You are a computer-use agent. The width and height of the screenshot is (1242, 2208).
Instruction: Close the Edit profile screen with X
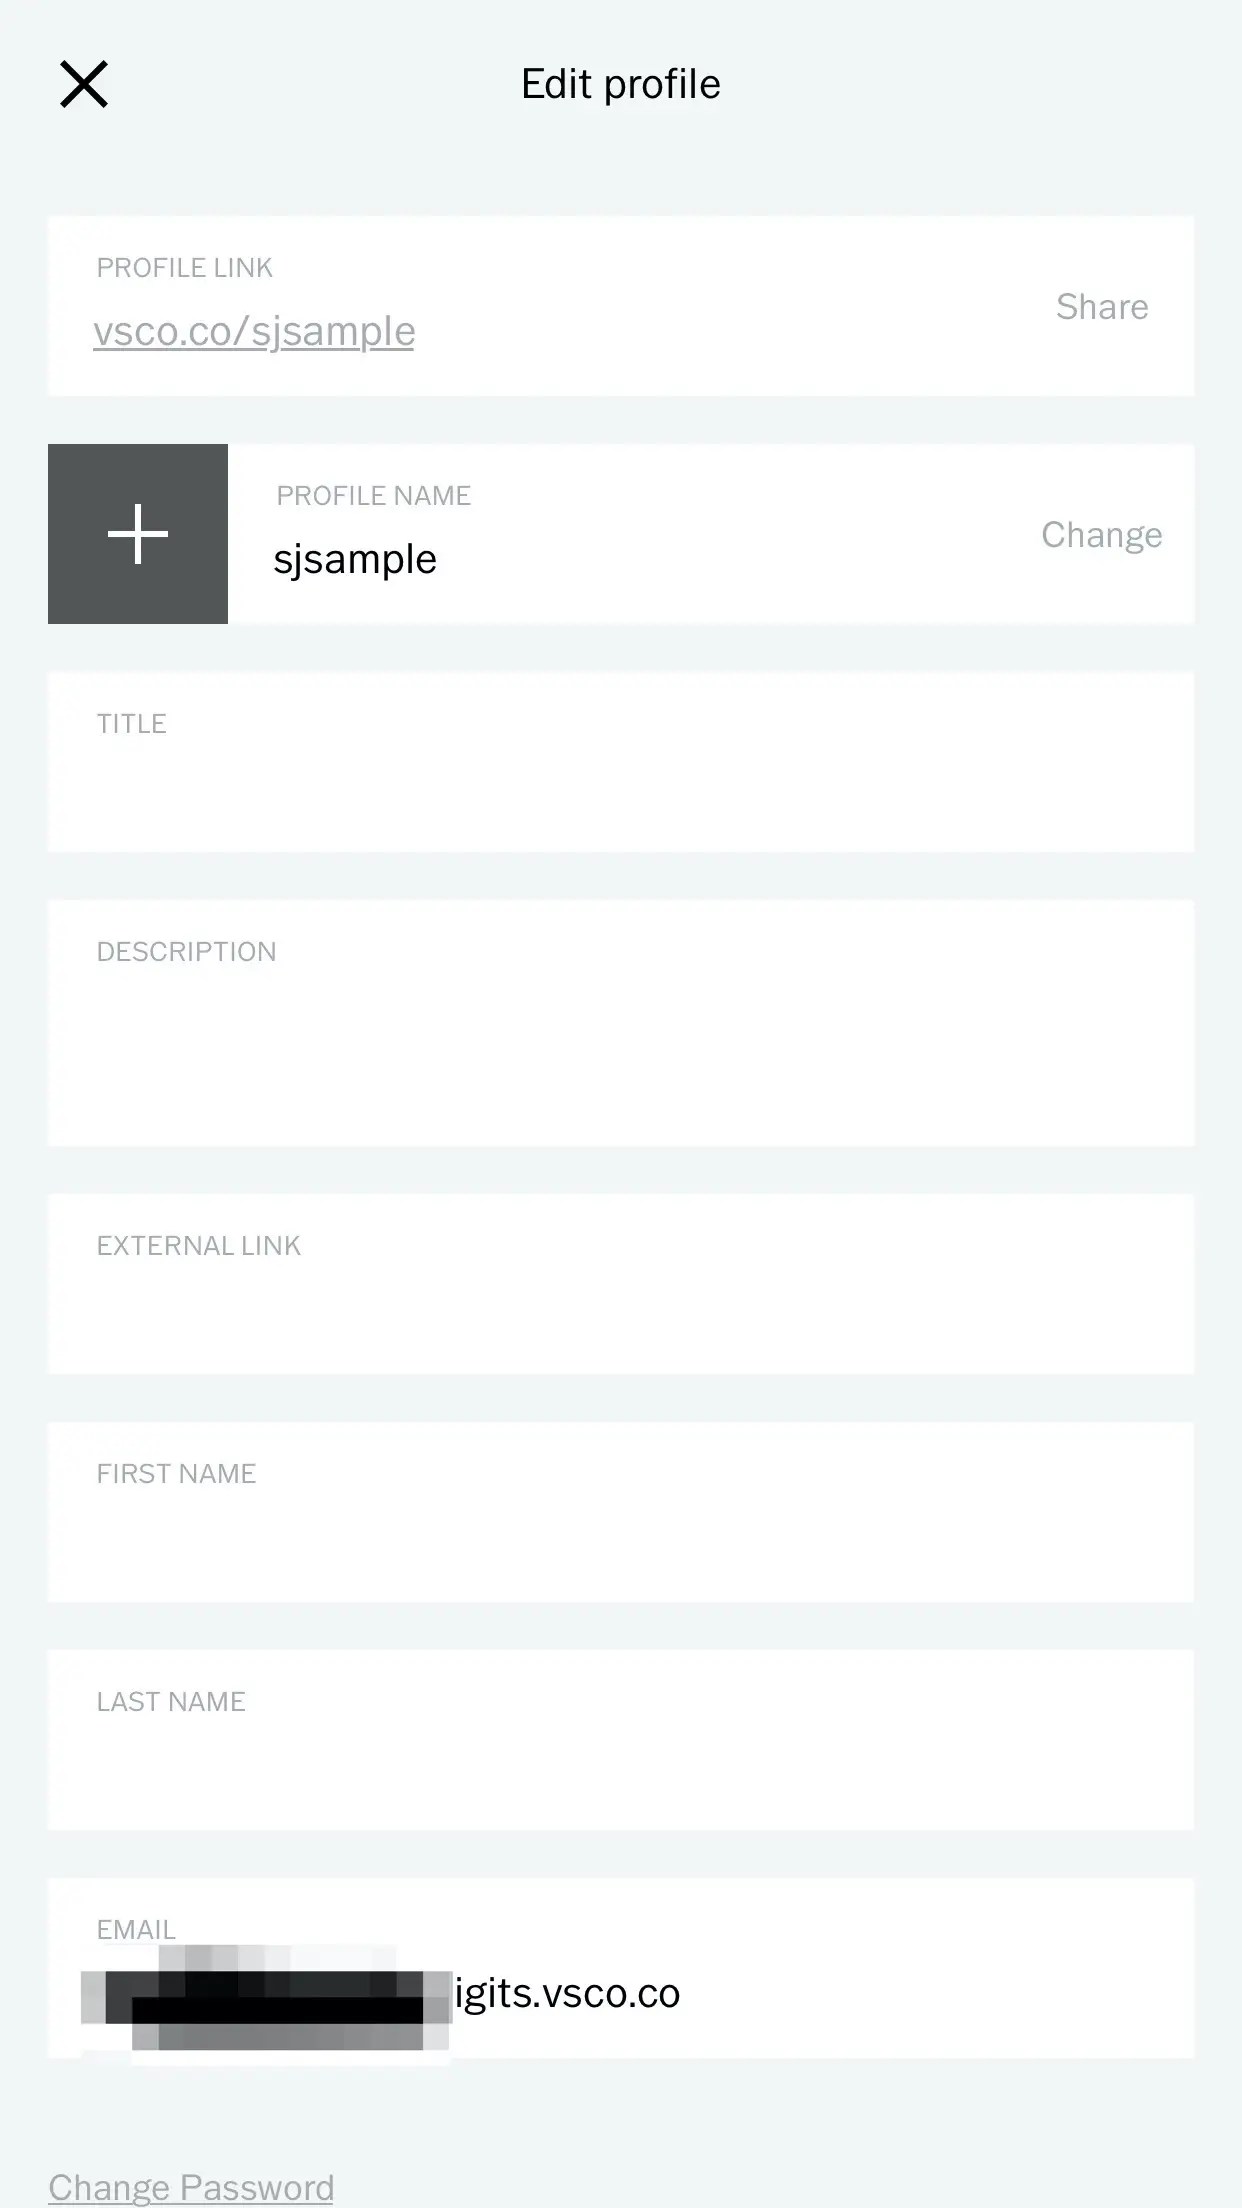point(84,84)
